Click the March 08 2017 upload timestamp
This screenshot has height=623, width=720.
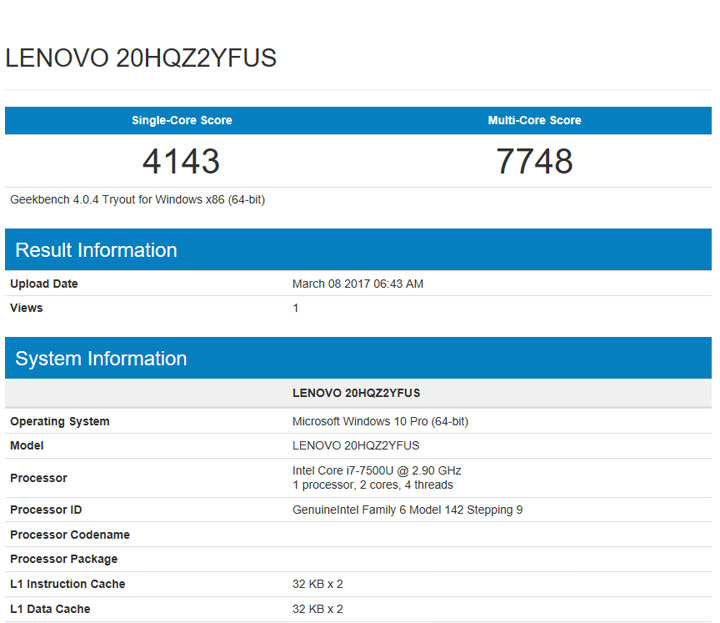tap(357, 284)
